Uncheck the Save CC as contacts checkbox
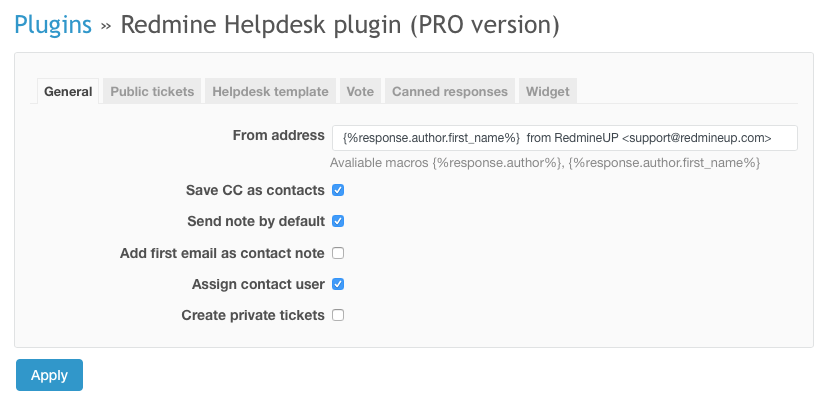This screenshot has height=405, width=820. point(338,190)
